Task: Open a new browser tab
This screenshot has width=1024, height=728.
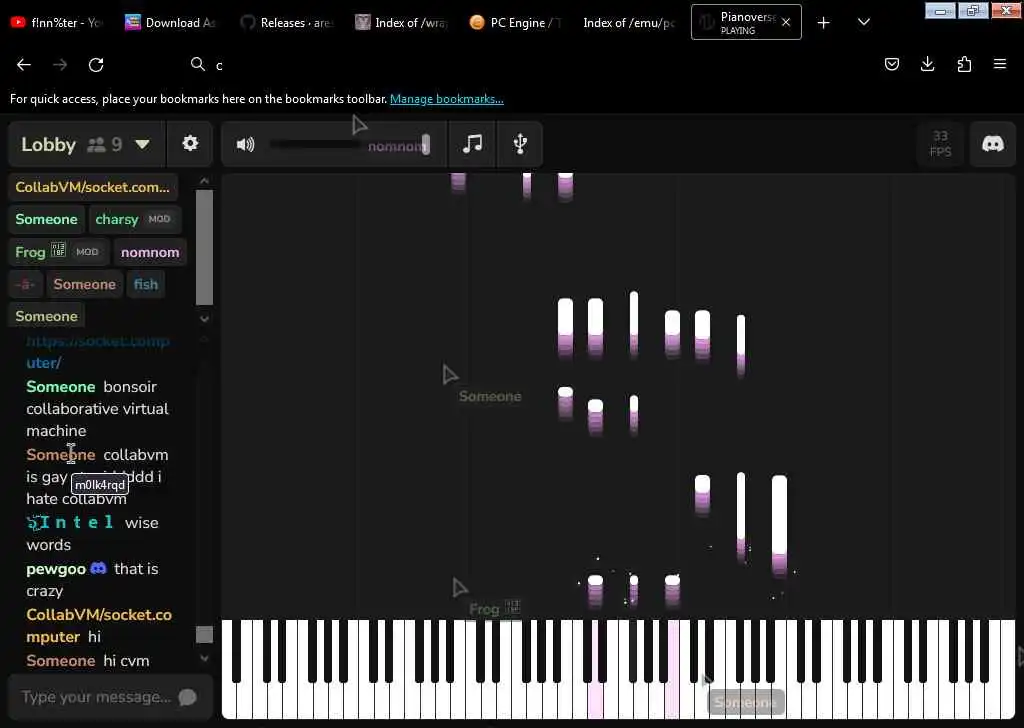Action: 824,23
